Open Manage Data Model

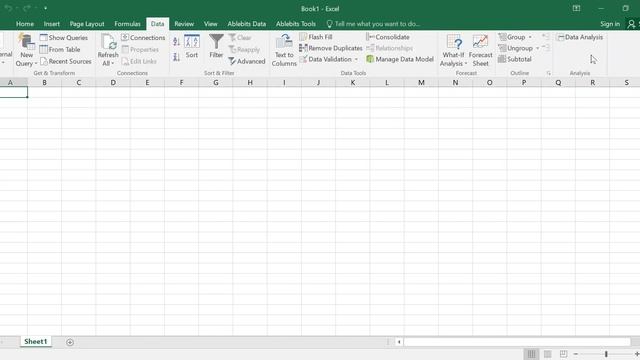400,59
